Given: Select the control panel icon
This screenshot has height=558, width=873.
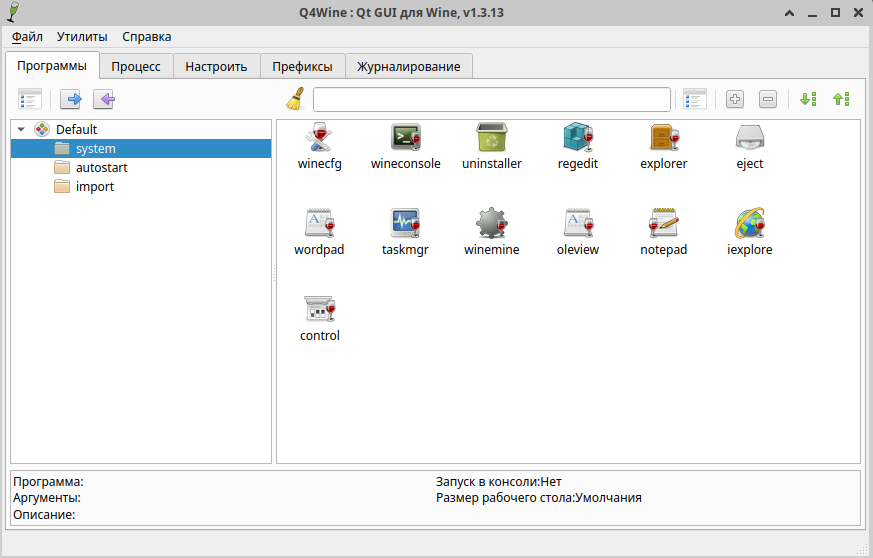Looking at the screenshot, I should tap(320, 309).
